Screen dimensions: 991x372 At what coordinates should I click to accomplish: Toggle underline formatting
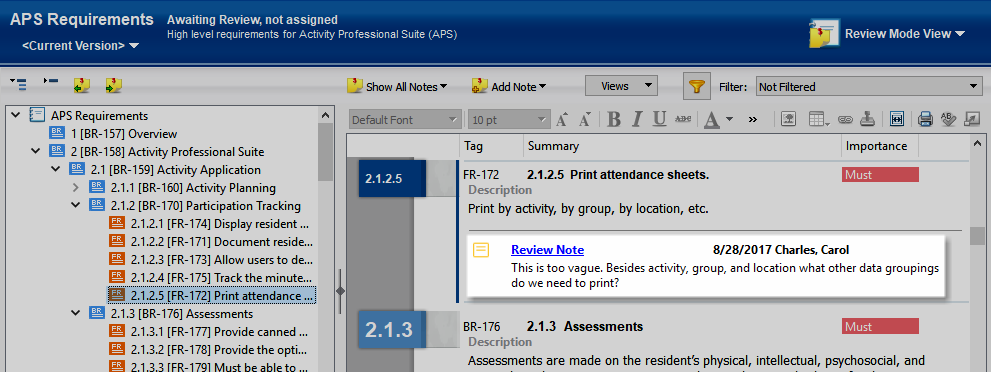pos(660,119)
